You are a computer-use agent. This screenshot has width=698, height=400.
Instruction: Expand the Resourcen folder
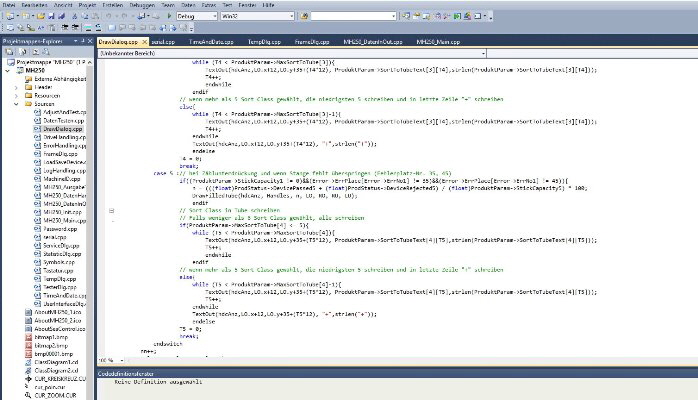[x=16, y=96]
